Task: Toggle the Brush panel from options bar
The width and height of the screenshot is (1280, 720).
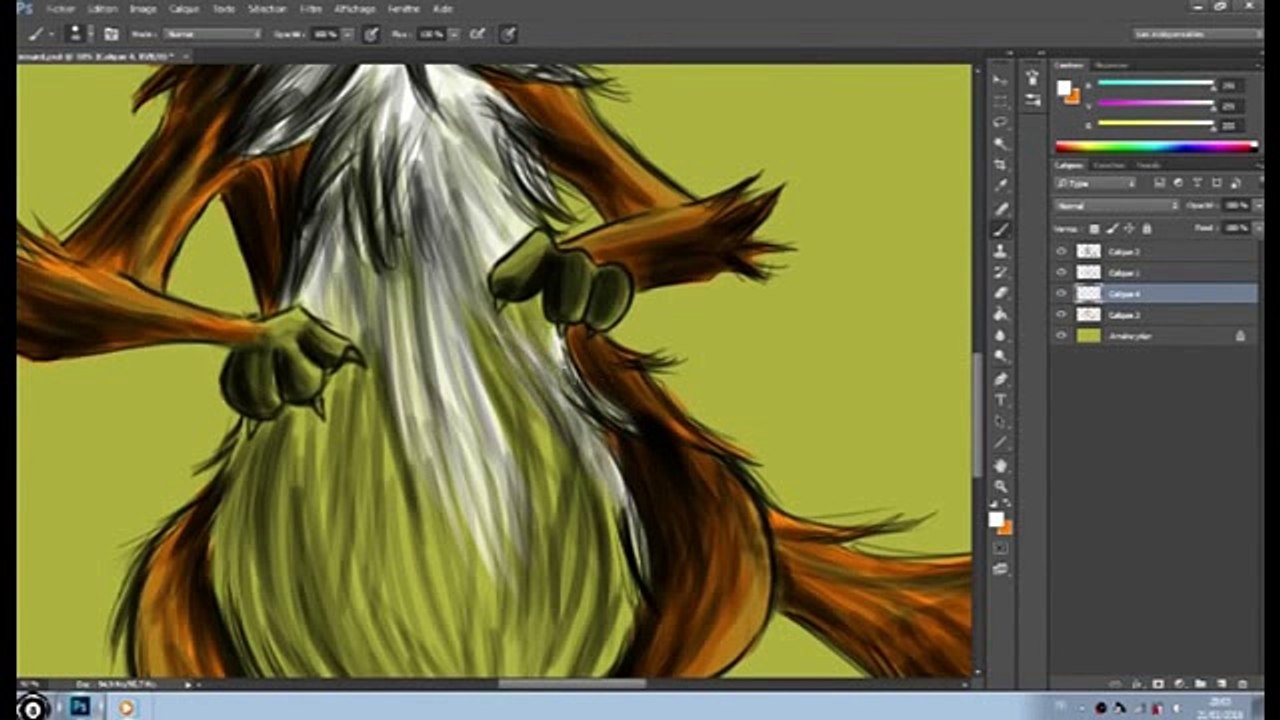Action: [111, 34]
